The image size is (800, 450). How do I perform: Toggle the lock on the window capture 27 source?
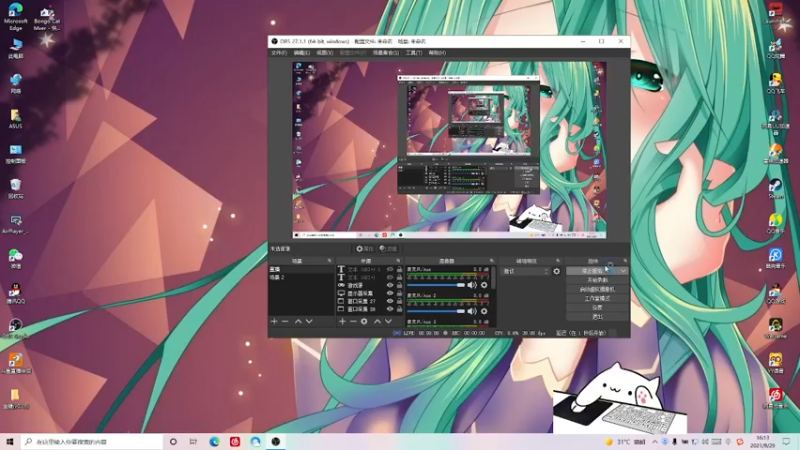[x=399, y=301]
